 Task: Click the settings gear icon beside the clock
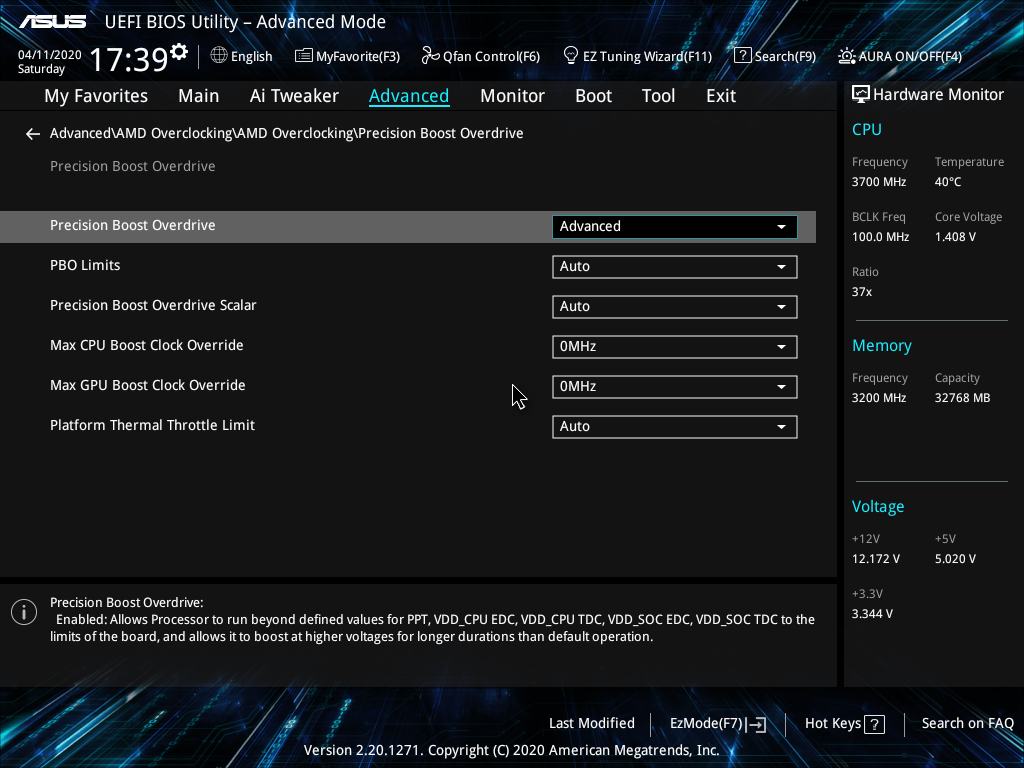(178, 52)
